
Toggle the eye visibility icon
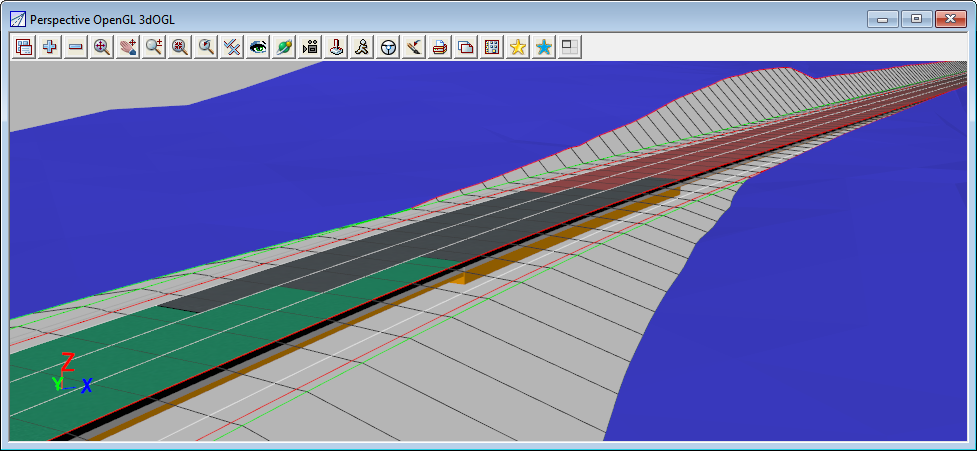[x=258, y=47]
